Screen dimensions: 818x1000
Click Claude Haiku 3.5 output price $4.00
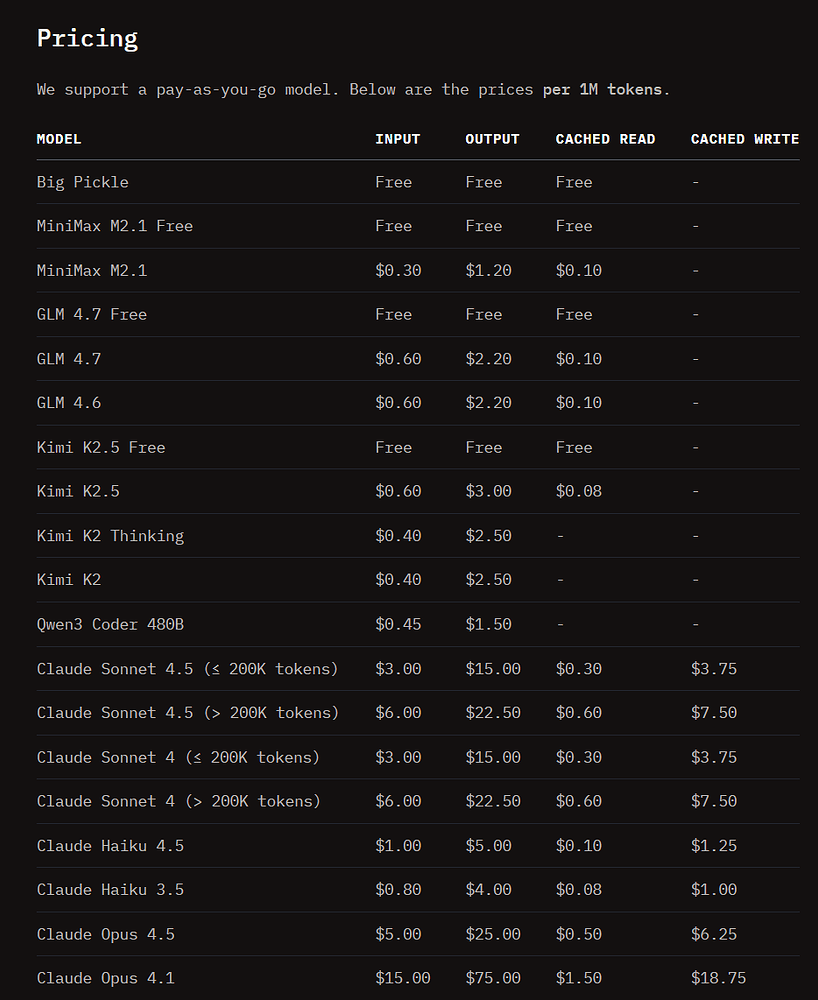coord(488,890)
